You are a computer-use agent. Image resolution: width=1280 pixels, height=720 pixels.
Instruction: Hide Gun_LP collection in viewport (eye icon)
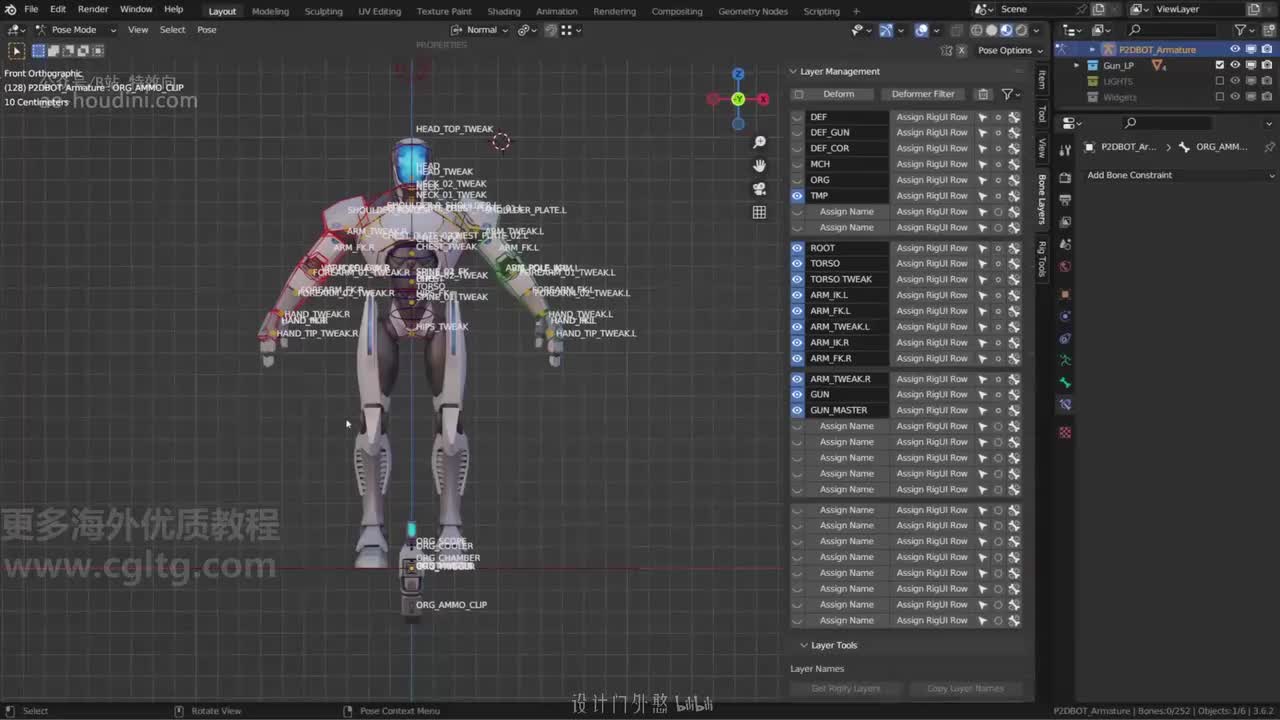pyautogui.click(x=1235, y=65)
